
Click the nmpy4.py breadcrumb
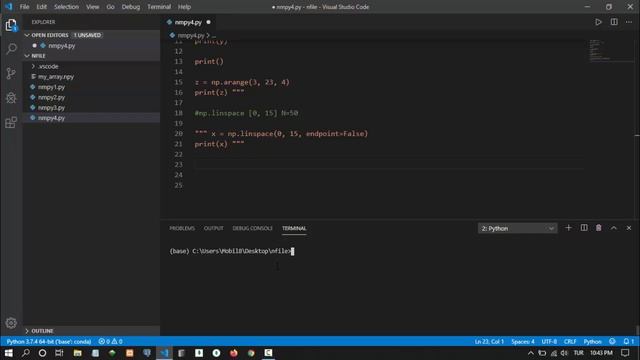point(190,36)
